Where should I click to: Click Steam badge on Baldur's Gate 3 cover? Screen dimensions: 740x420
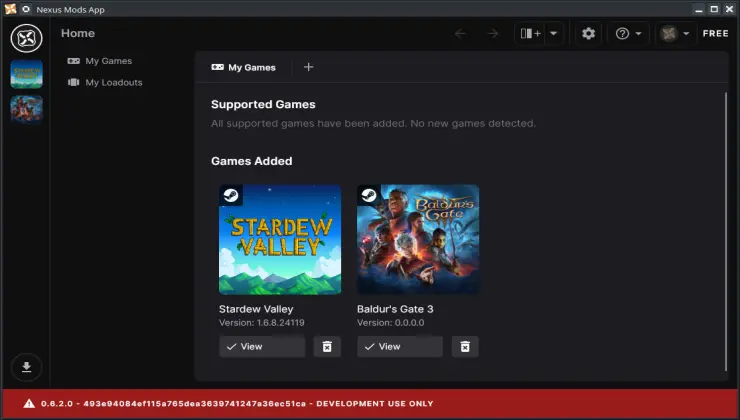click(369, 195)
